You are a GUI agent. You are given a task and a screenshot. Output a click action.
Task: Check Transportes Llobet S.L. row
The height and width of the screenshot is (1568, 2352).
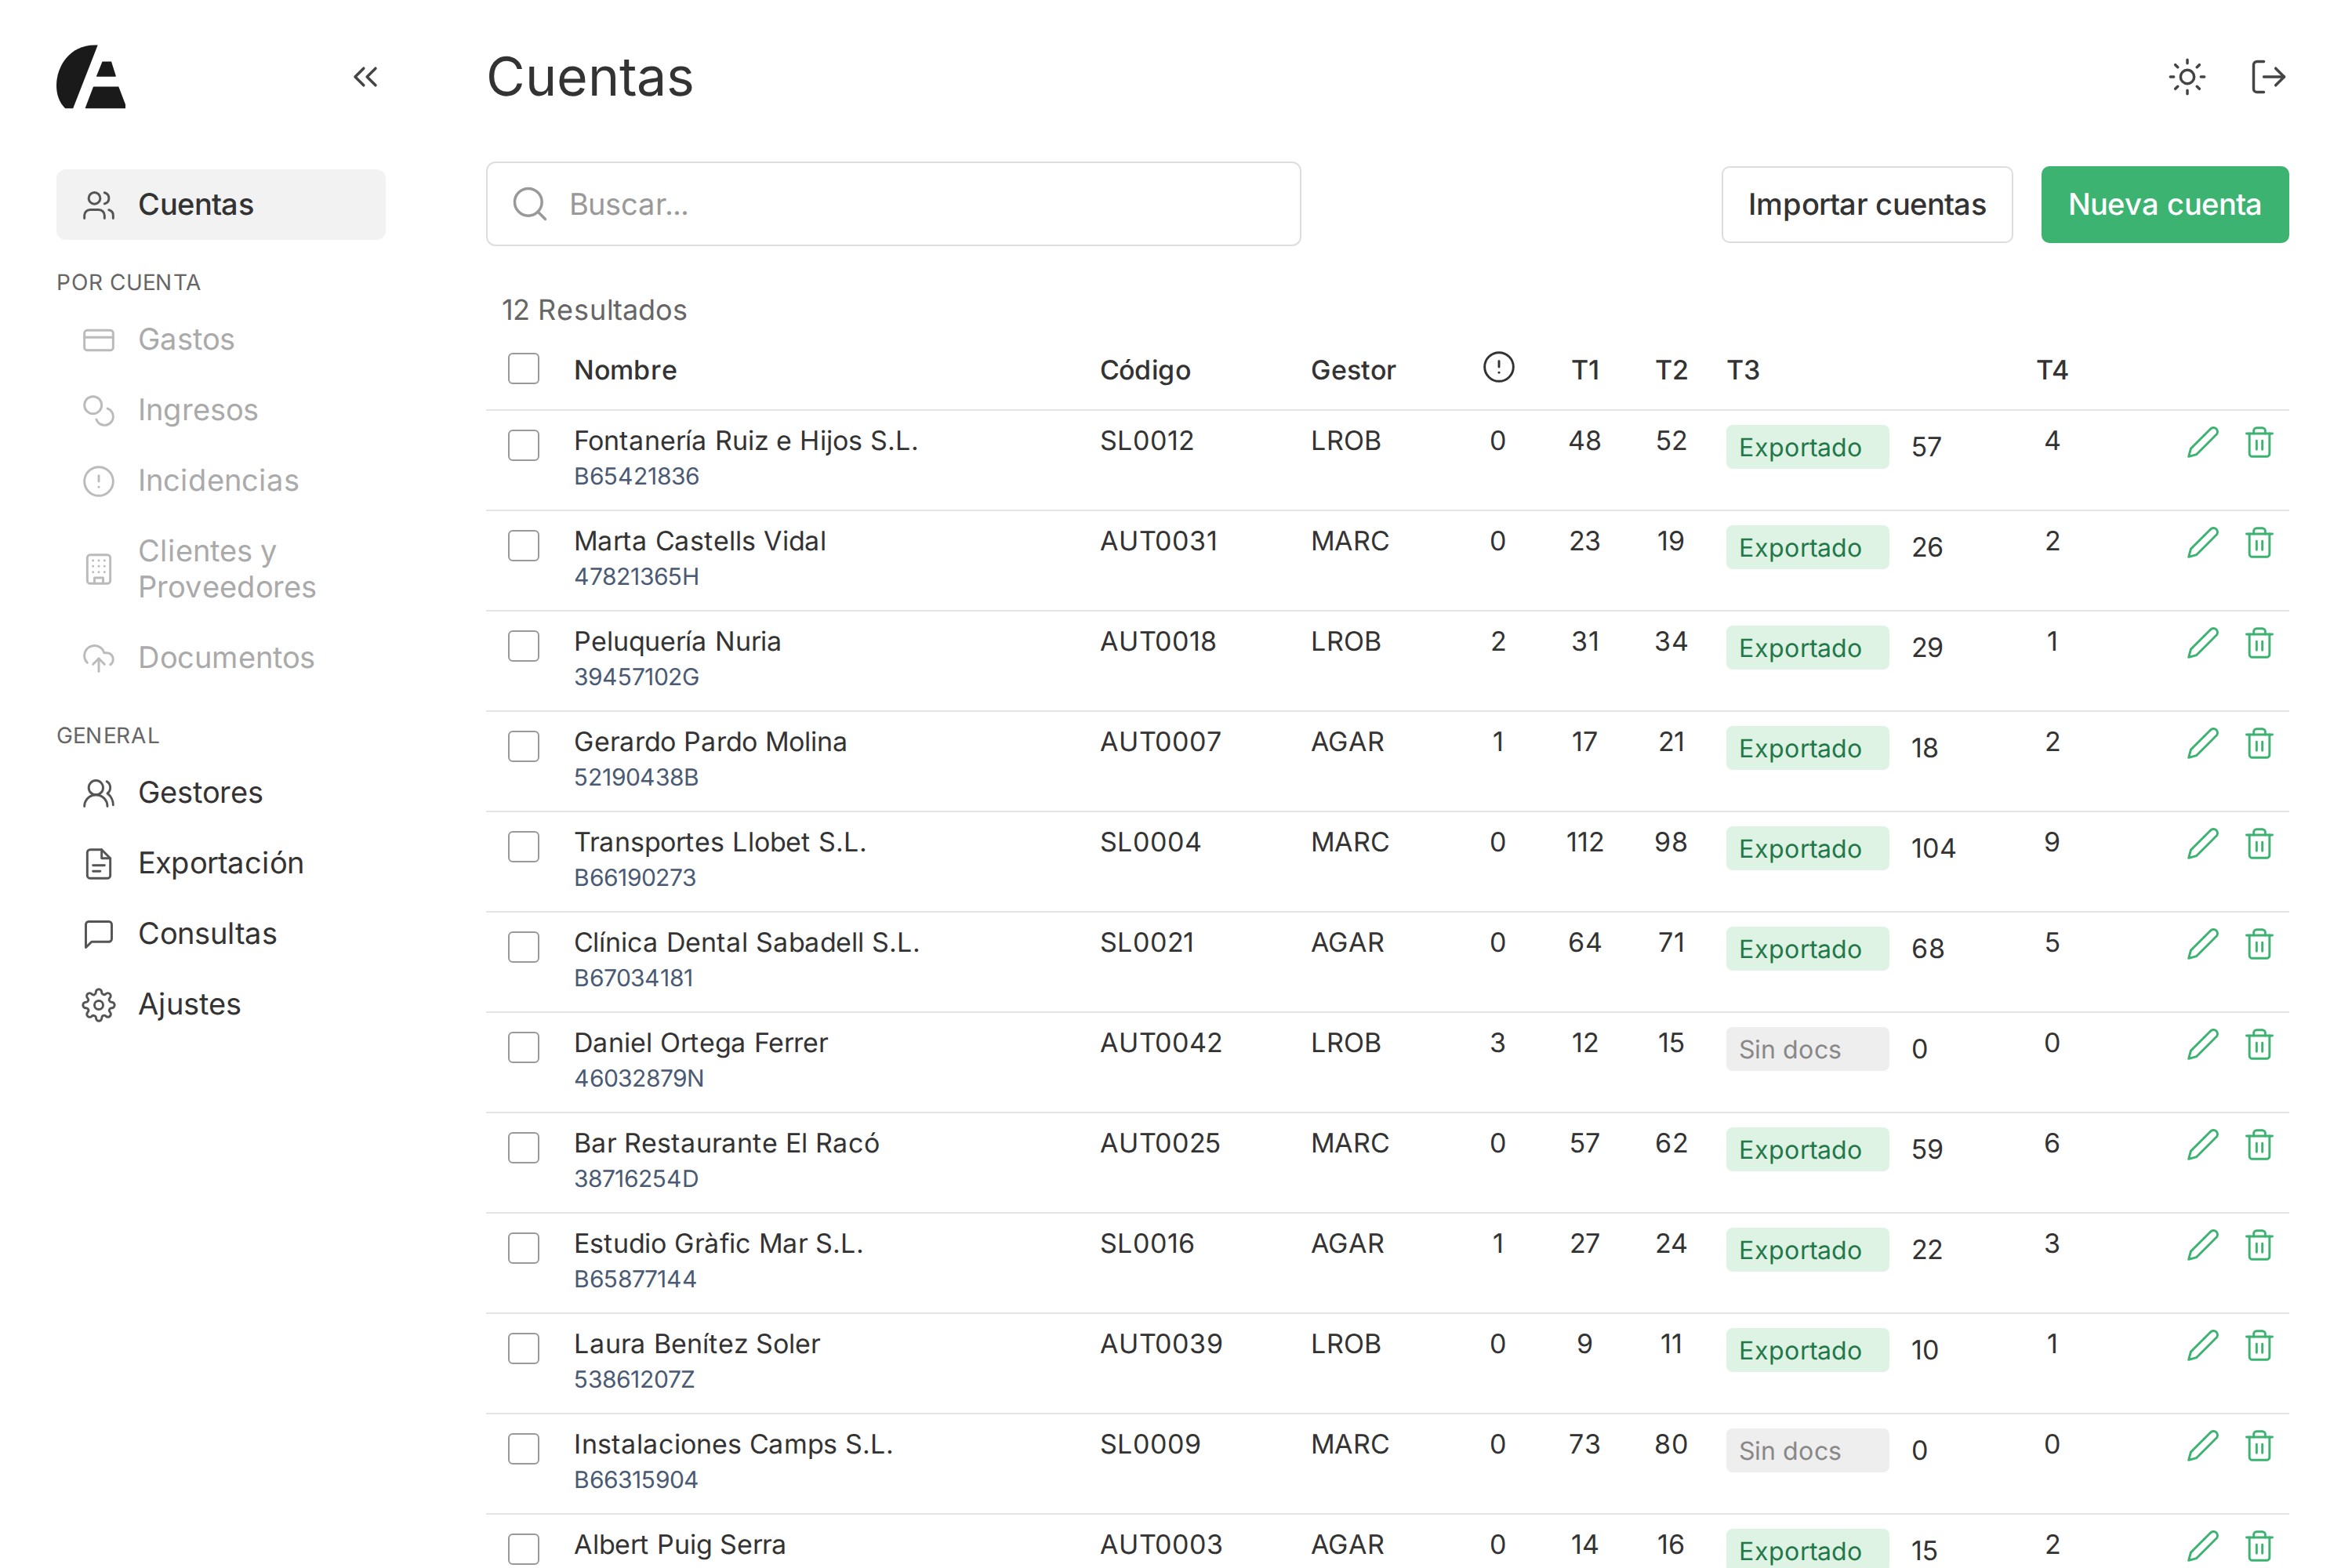point(523,846)
